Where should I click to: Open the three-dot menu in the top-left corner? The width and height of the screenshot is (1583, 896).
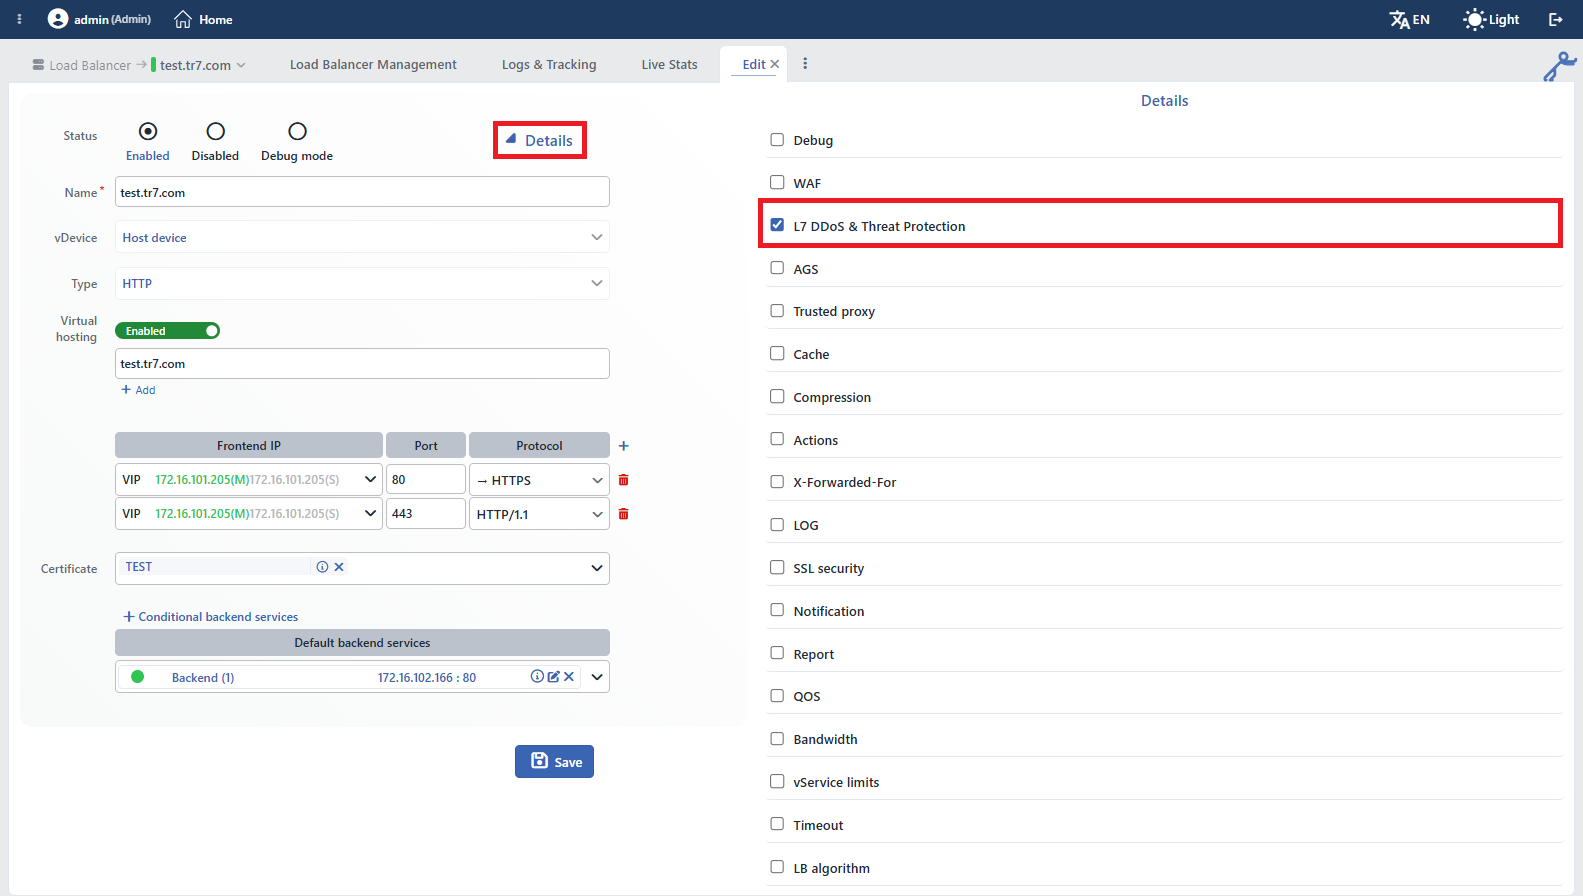[19, 19]
